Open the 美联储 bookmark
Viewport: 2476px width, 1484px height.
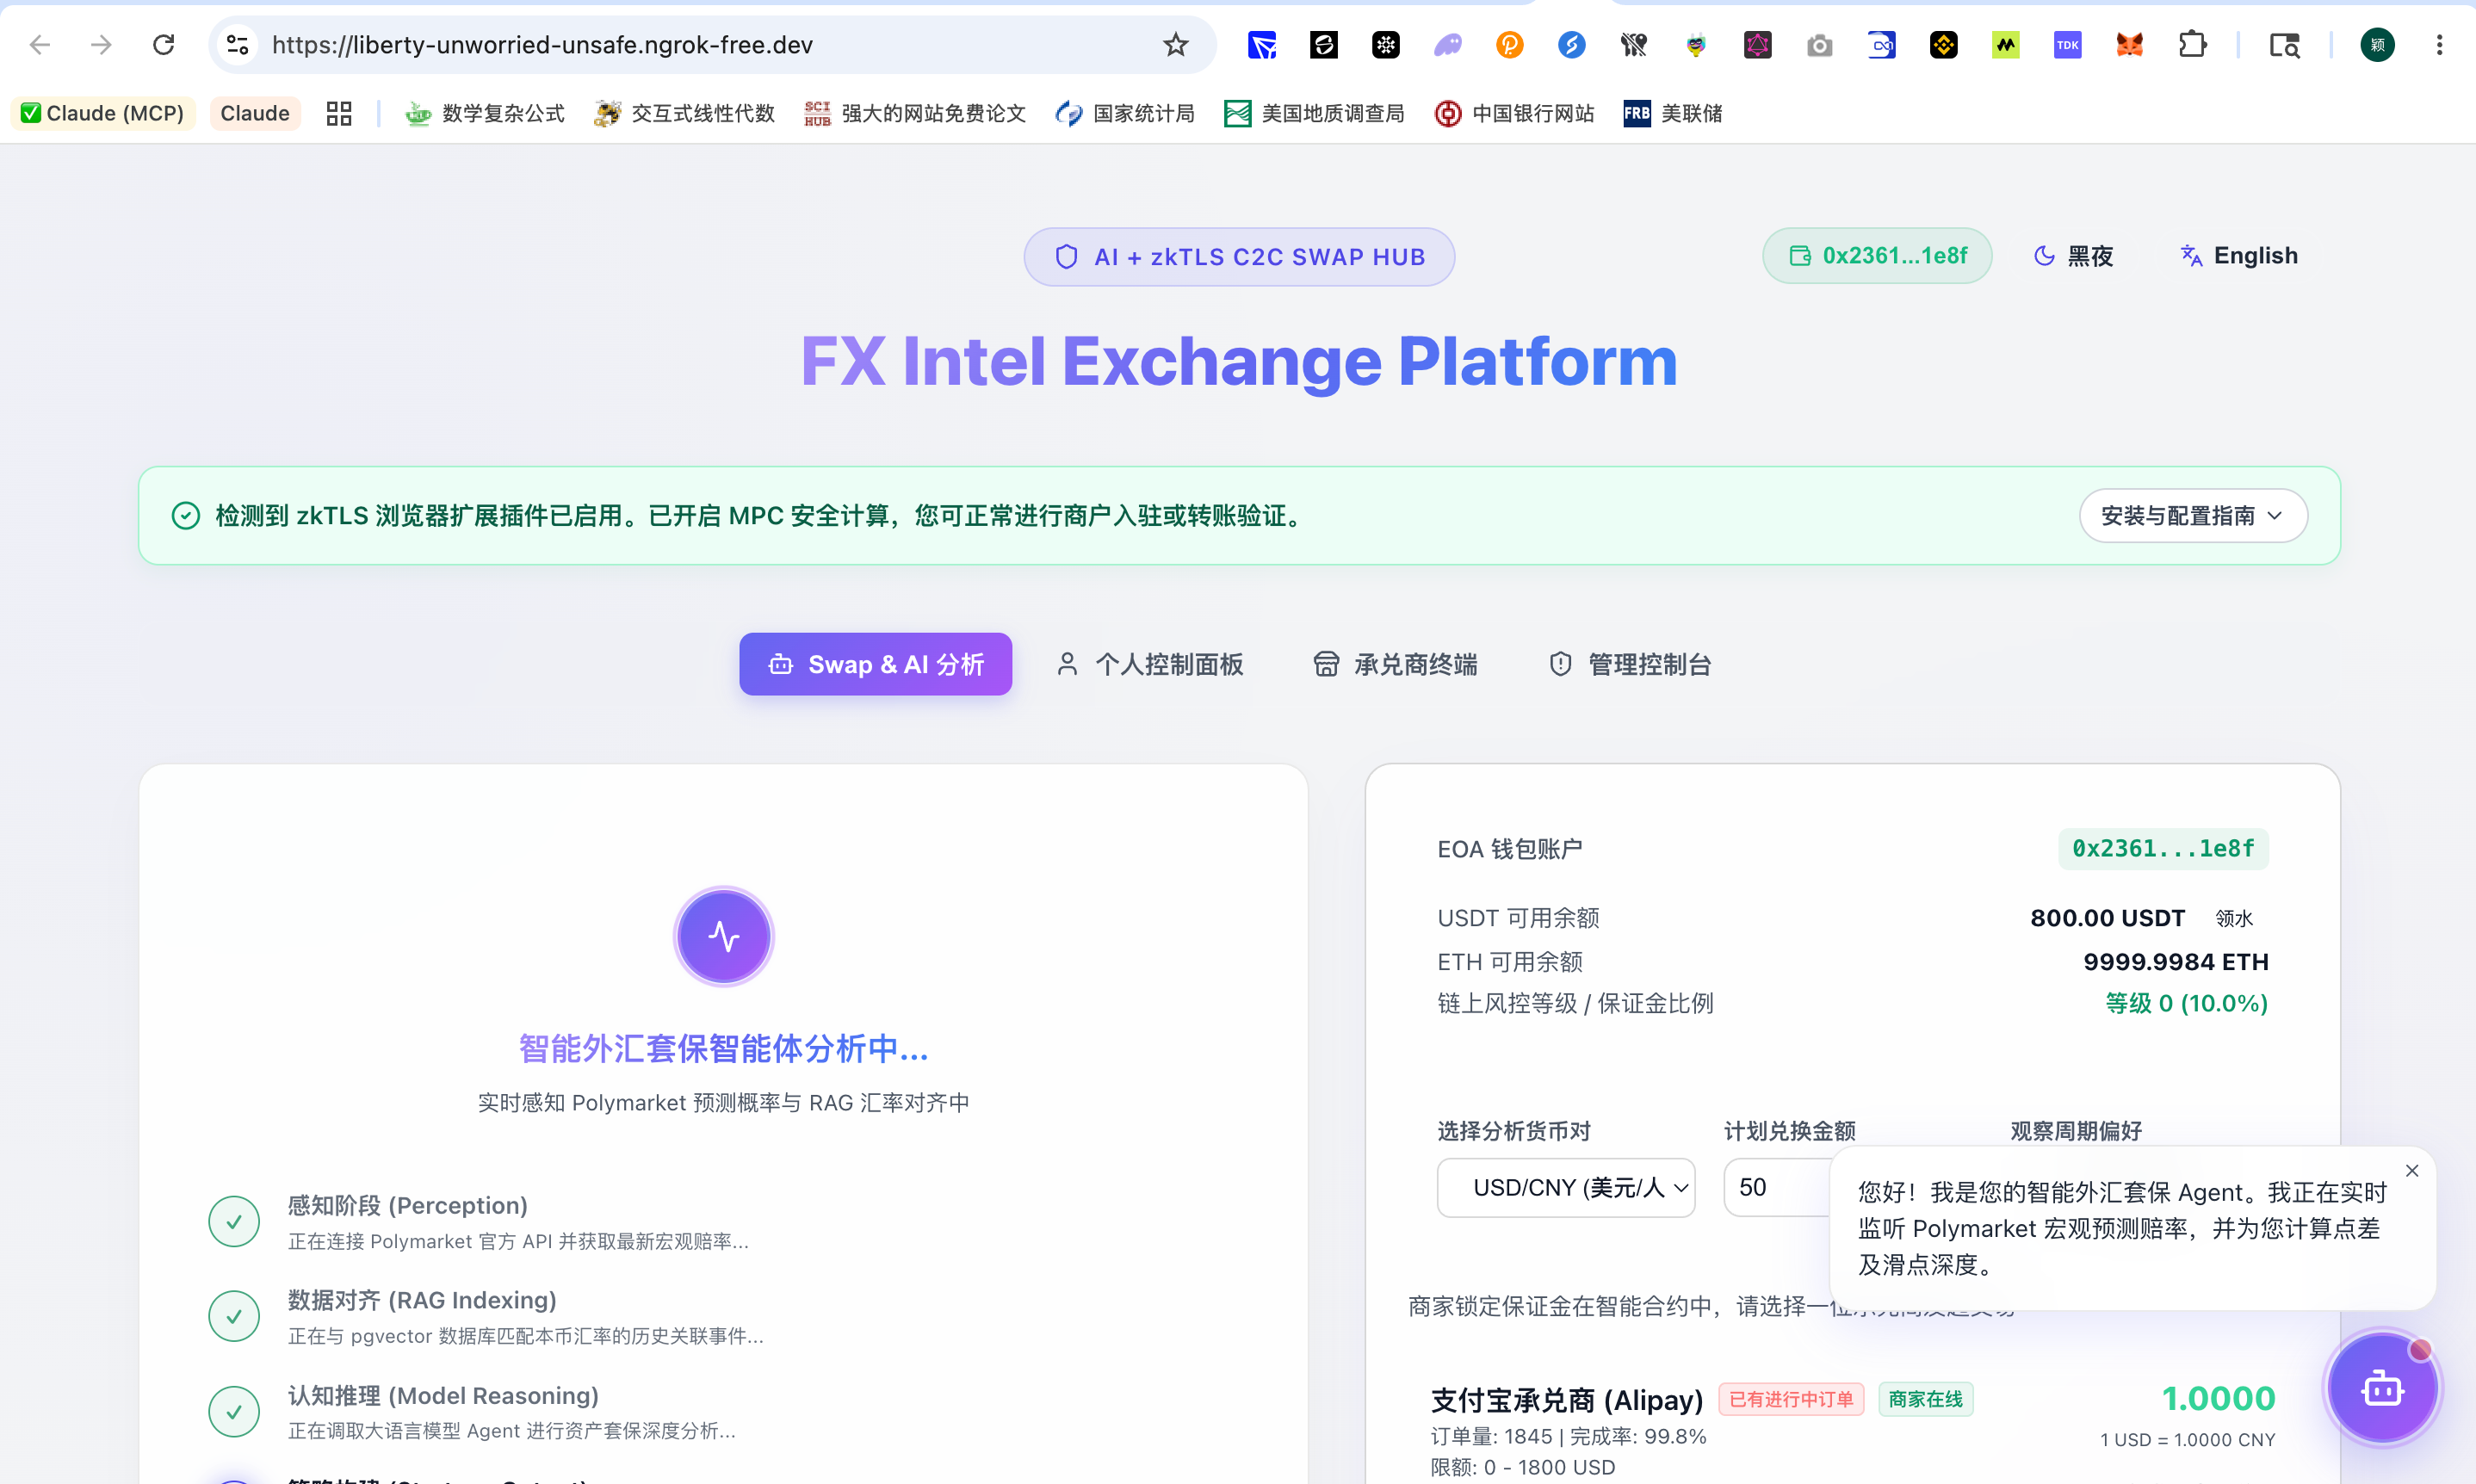(x=1673, y=113)
